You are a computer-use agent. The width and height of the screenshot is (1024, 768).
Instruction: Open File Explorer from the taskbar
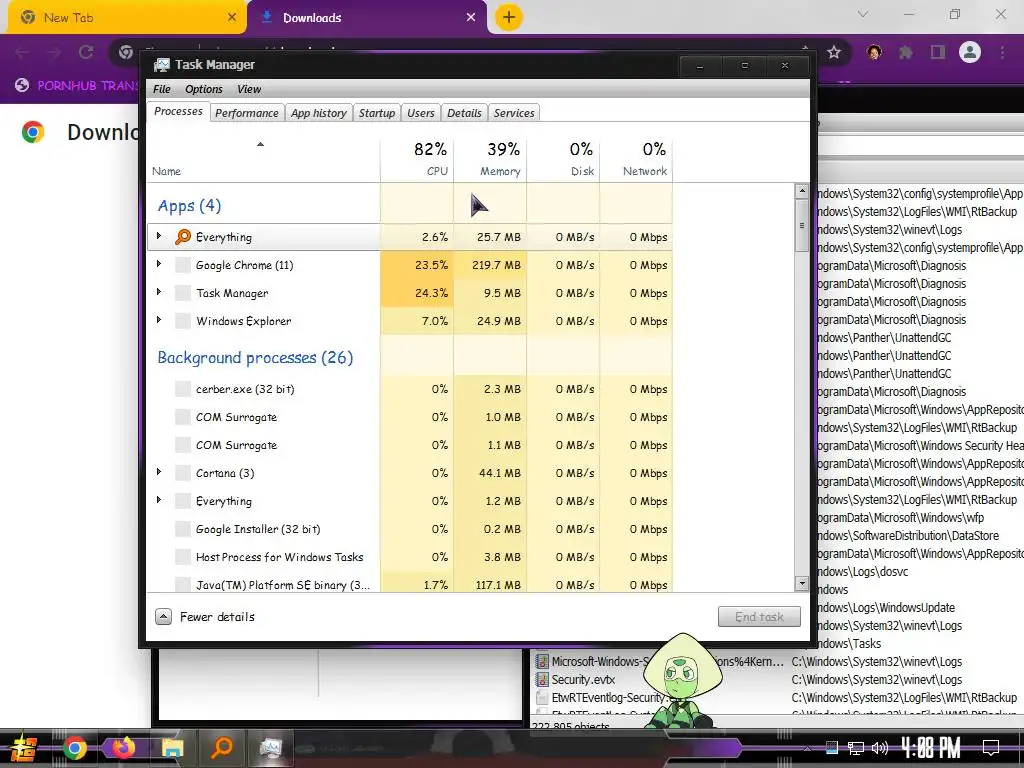(172, 748)
